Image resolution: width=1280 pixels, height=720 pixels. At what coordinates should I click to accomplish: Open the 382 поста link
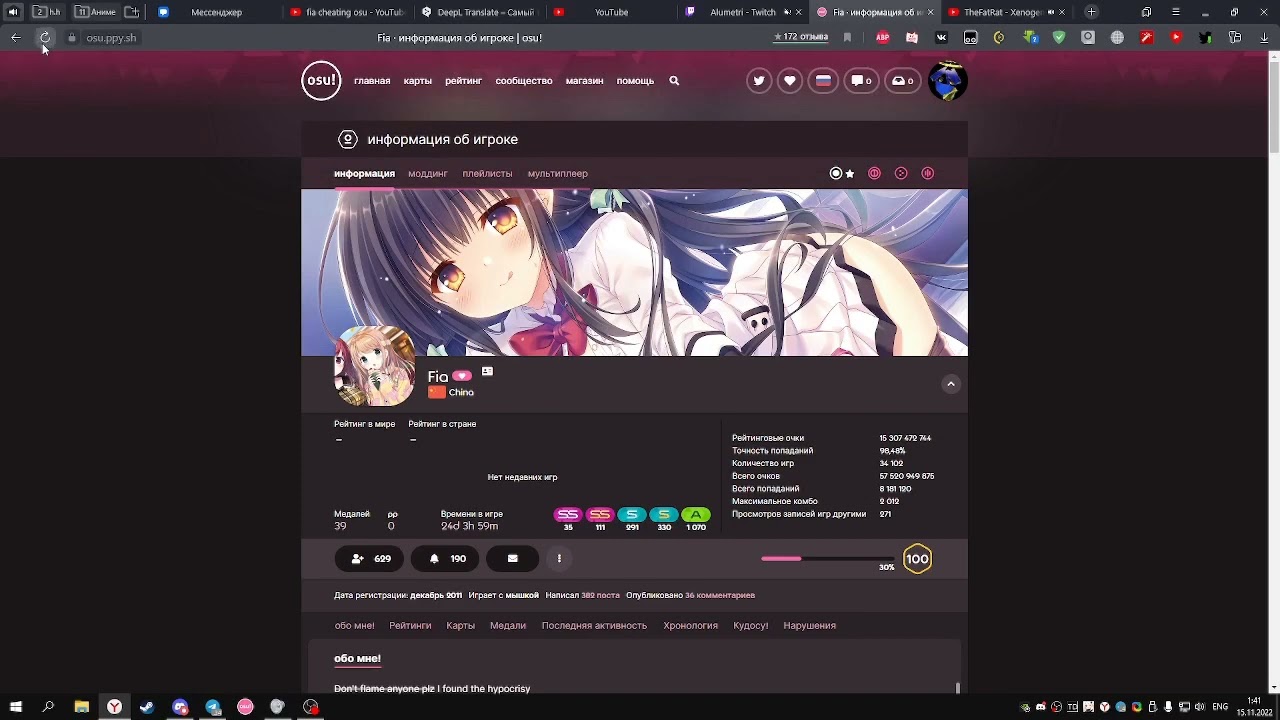tap(601, 595)
